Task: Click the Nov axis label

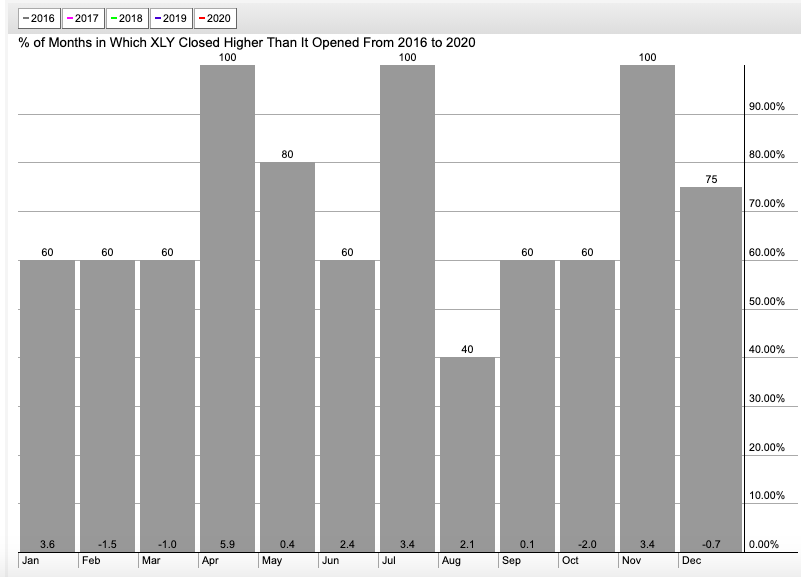Action: click(x=631, y=560)
